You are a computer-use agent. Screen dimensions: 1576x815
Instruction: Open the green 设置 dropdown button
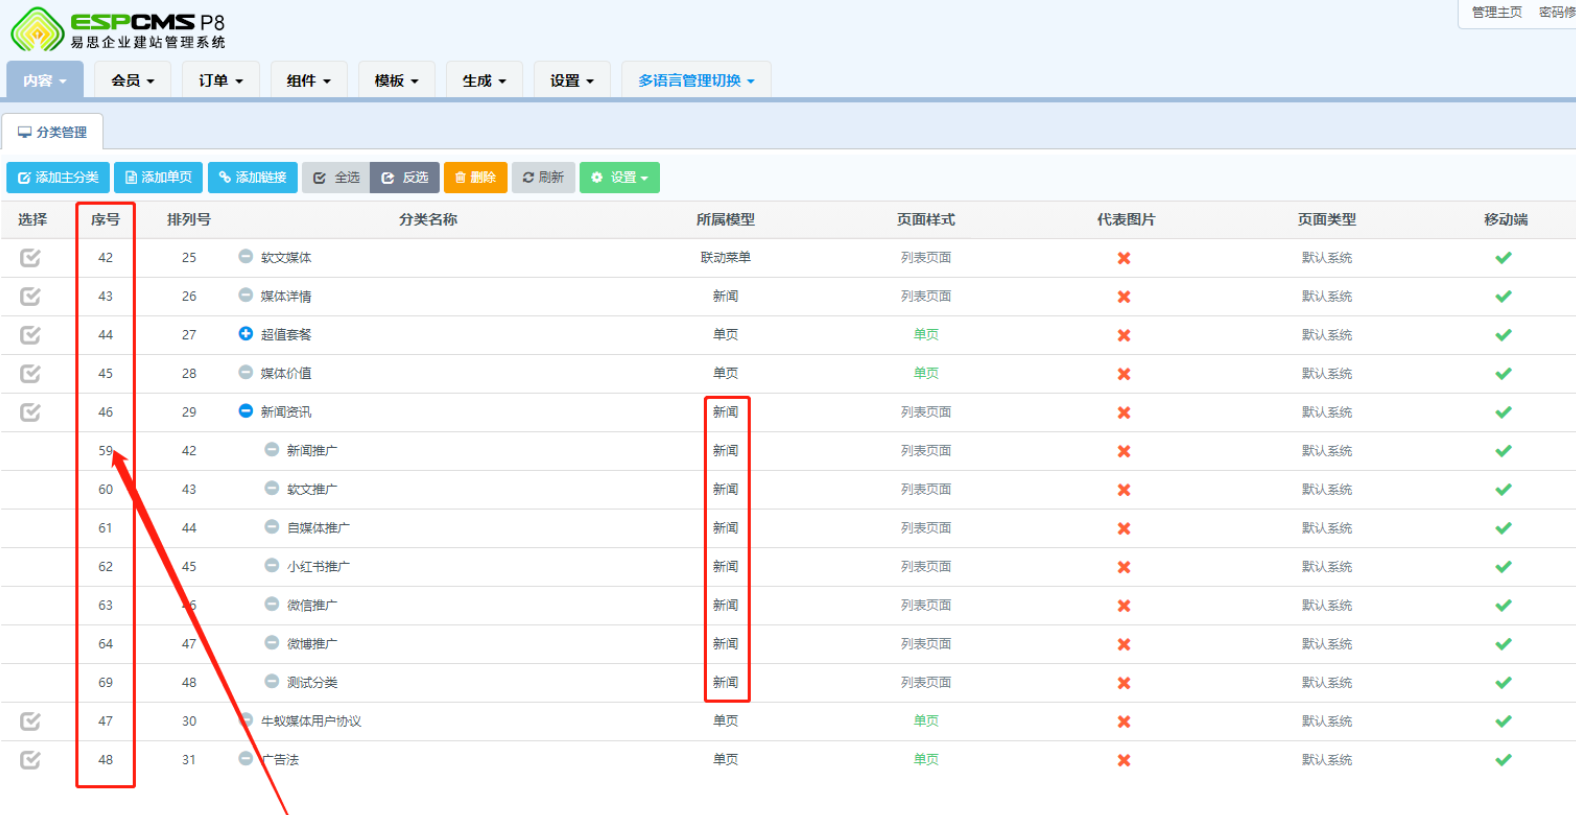pos(619,178)
